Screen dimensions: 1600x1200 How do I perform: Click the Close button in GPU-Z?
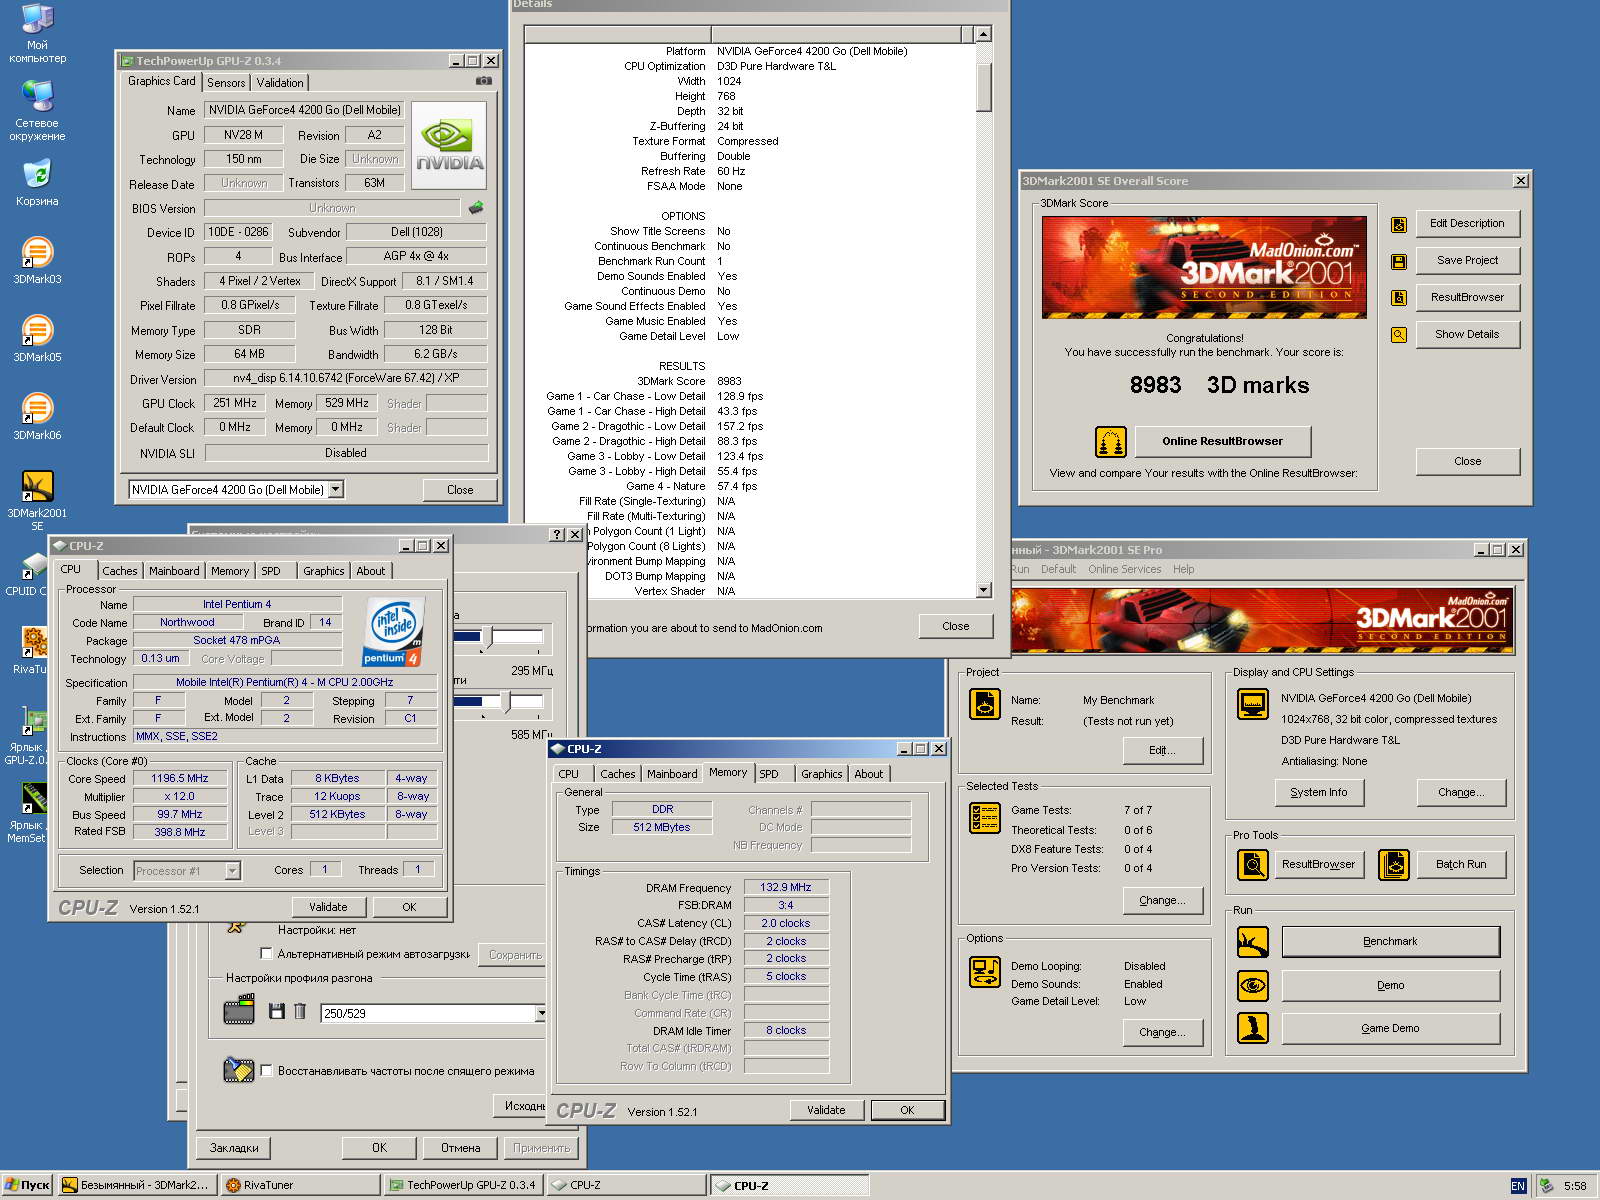click(460, 490)
